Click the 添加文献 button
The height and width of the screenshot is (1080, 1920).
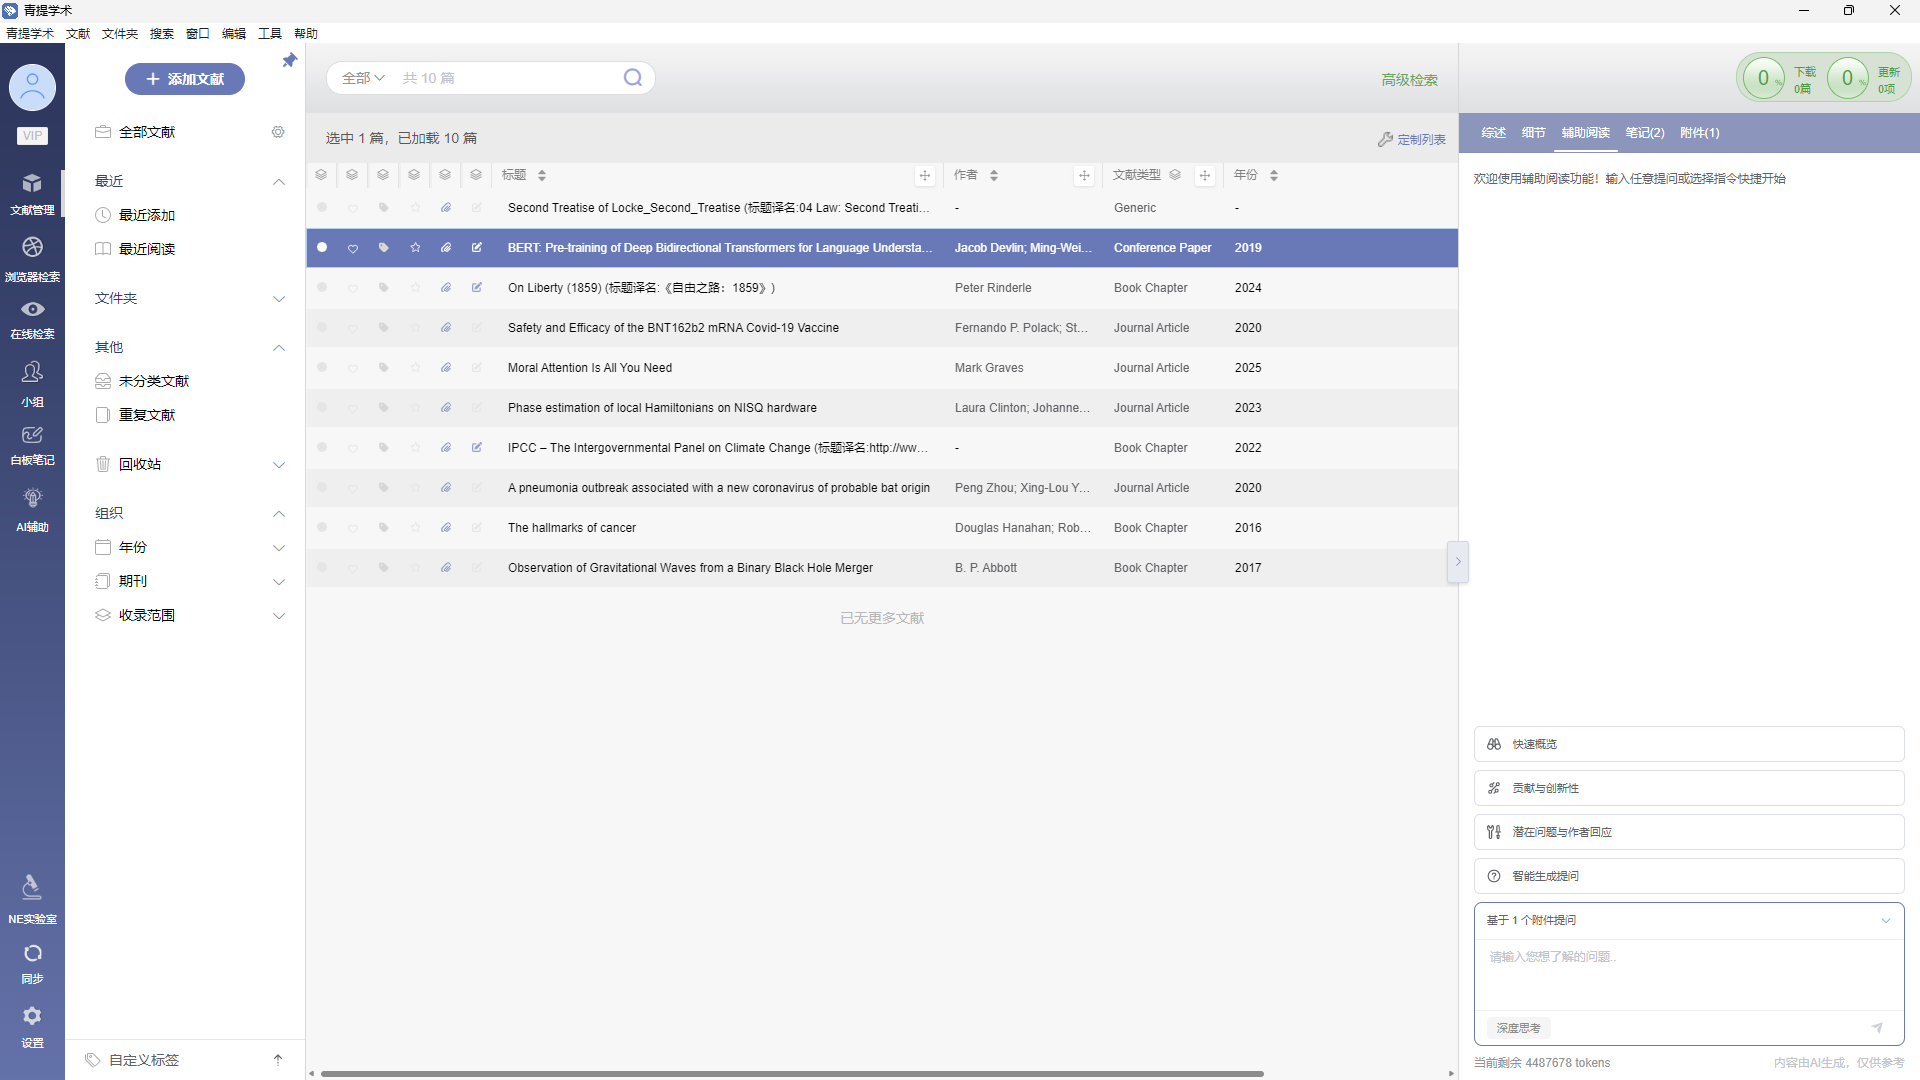(185, 79)
